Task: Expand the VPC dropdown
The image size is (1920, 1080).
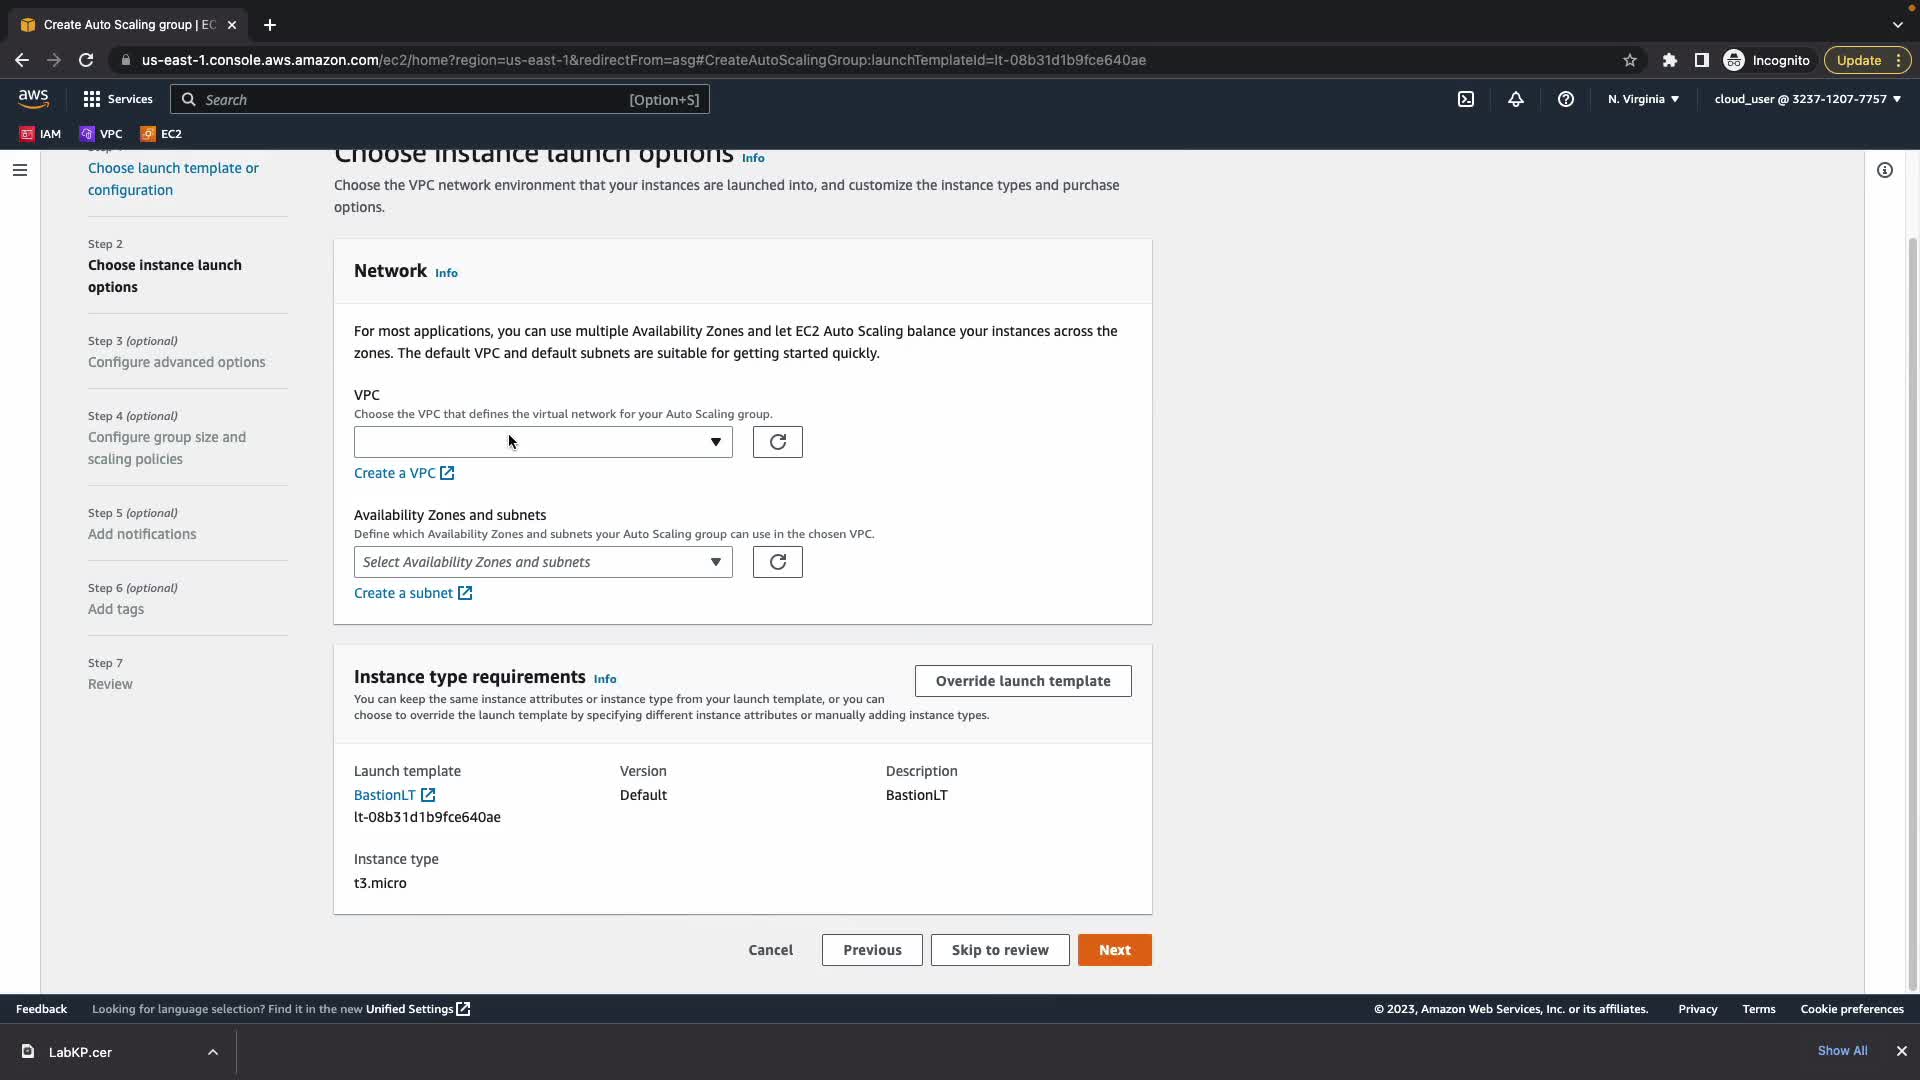Action: 542,442
